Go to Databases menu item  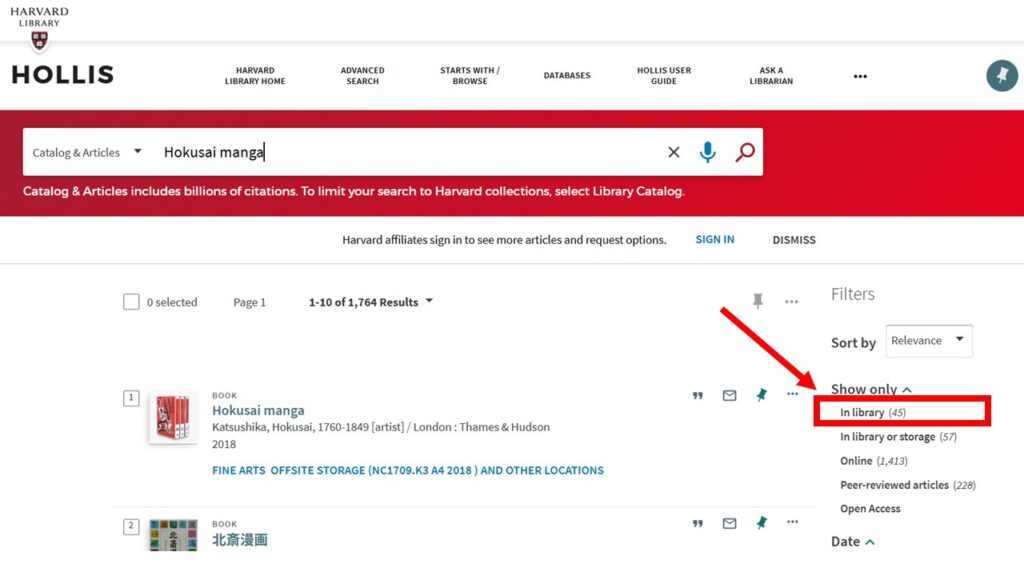coord(567,76)
